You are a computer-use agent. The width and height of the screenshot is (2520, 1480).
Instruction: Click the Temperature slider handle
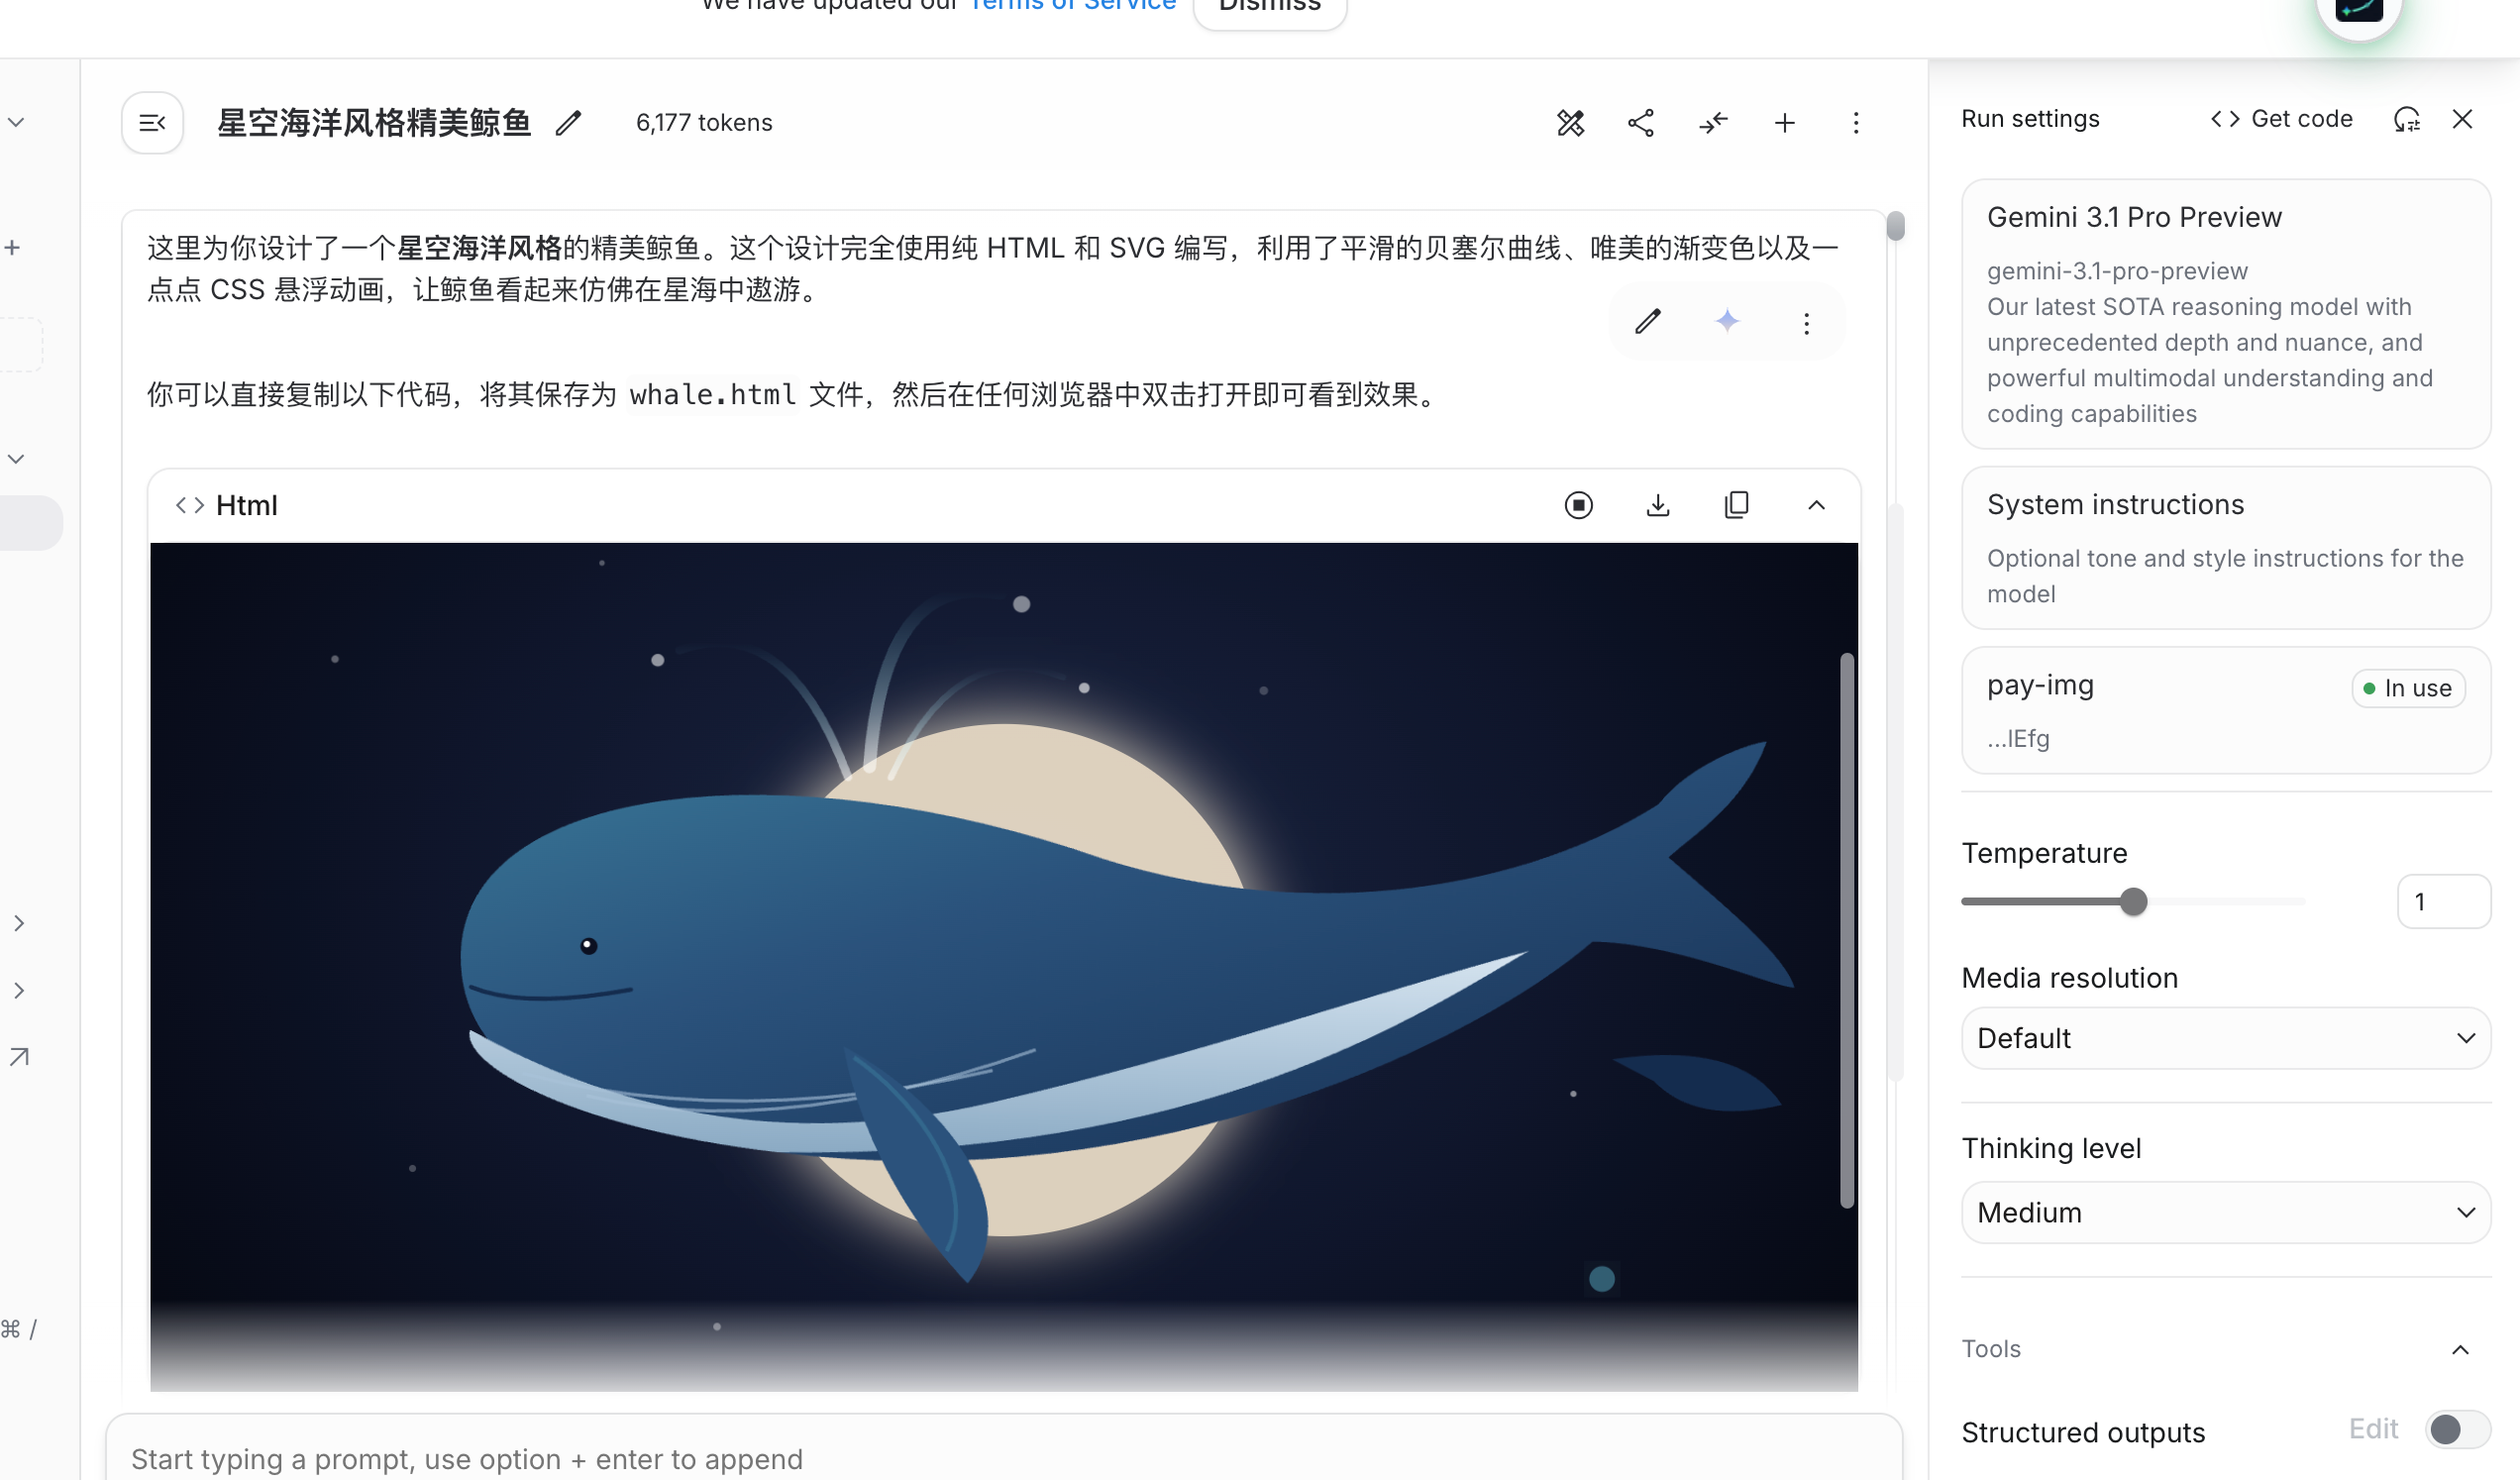[2133, 901]
